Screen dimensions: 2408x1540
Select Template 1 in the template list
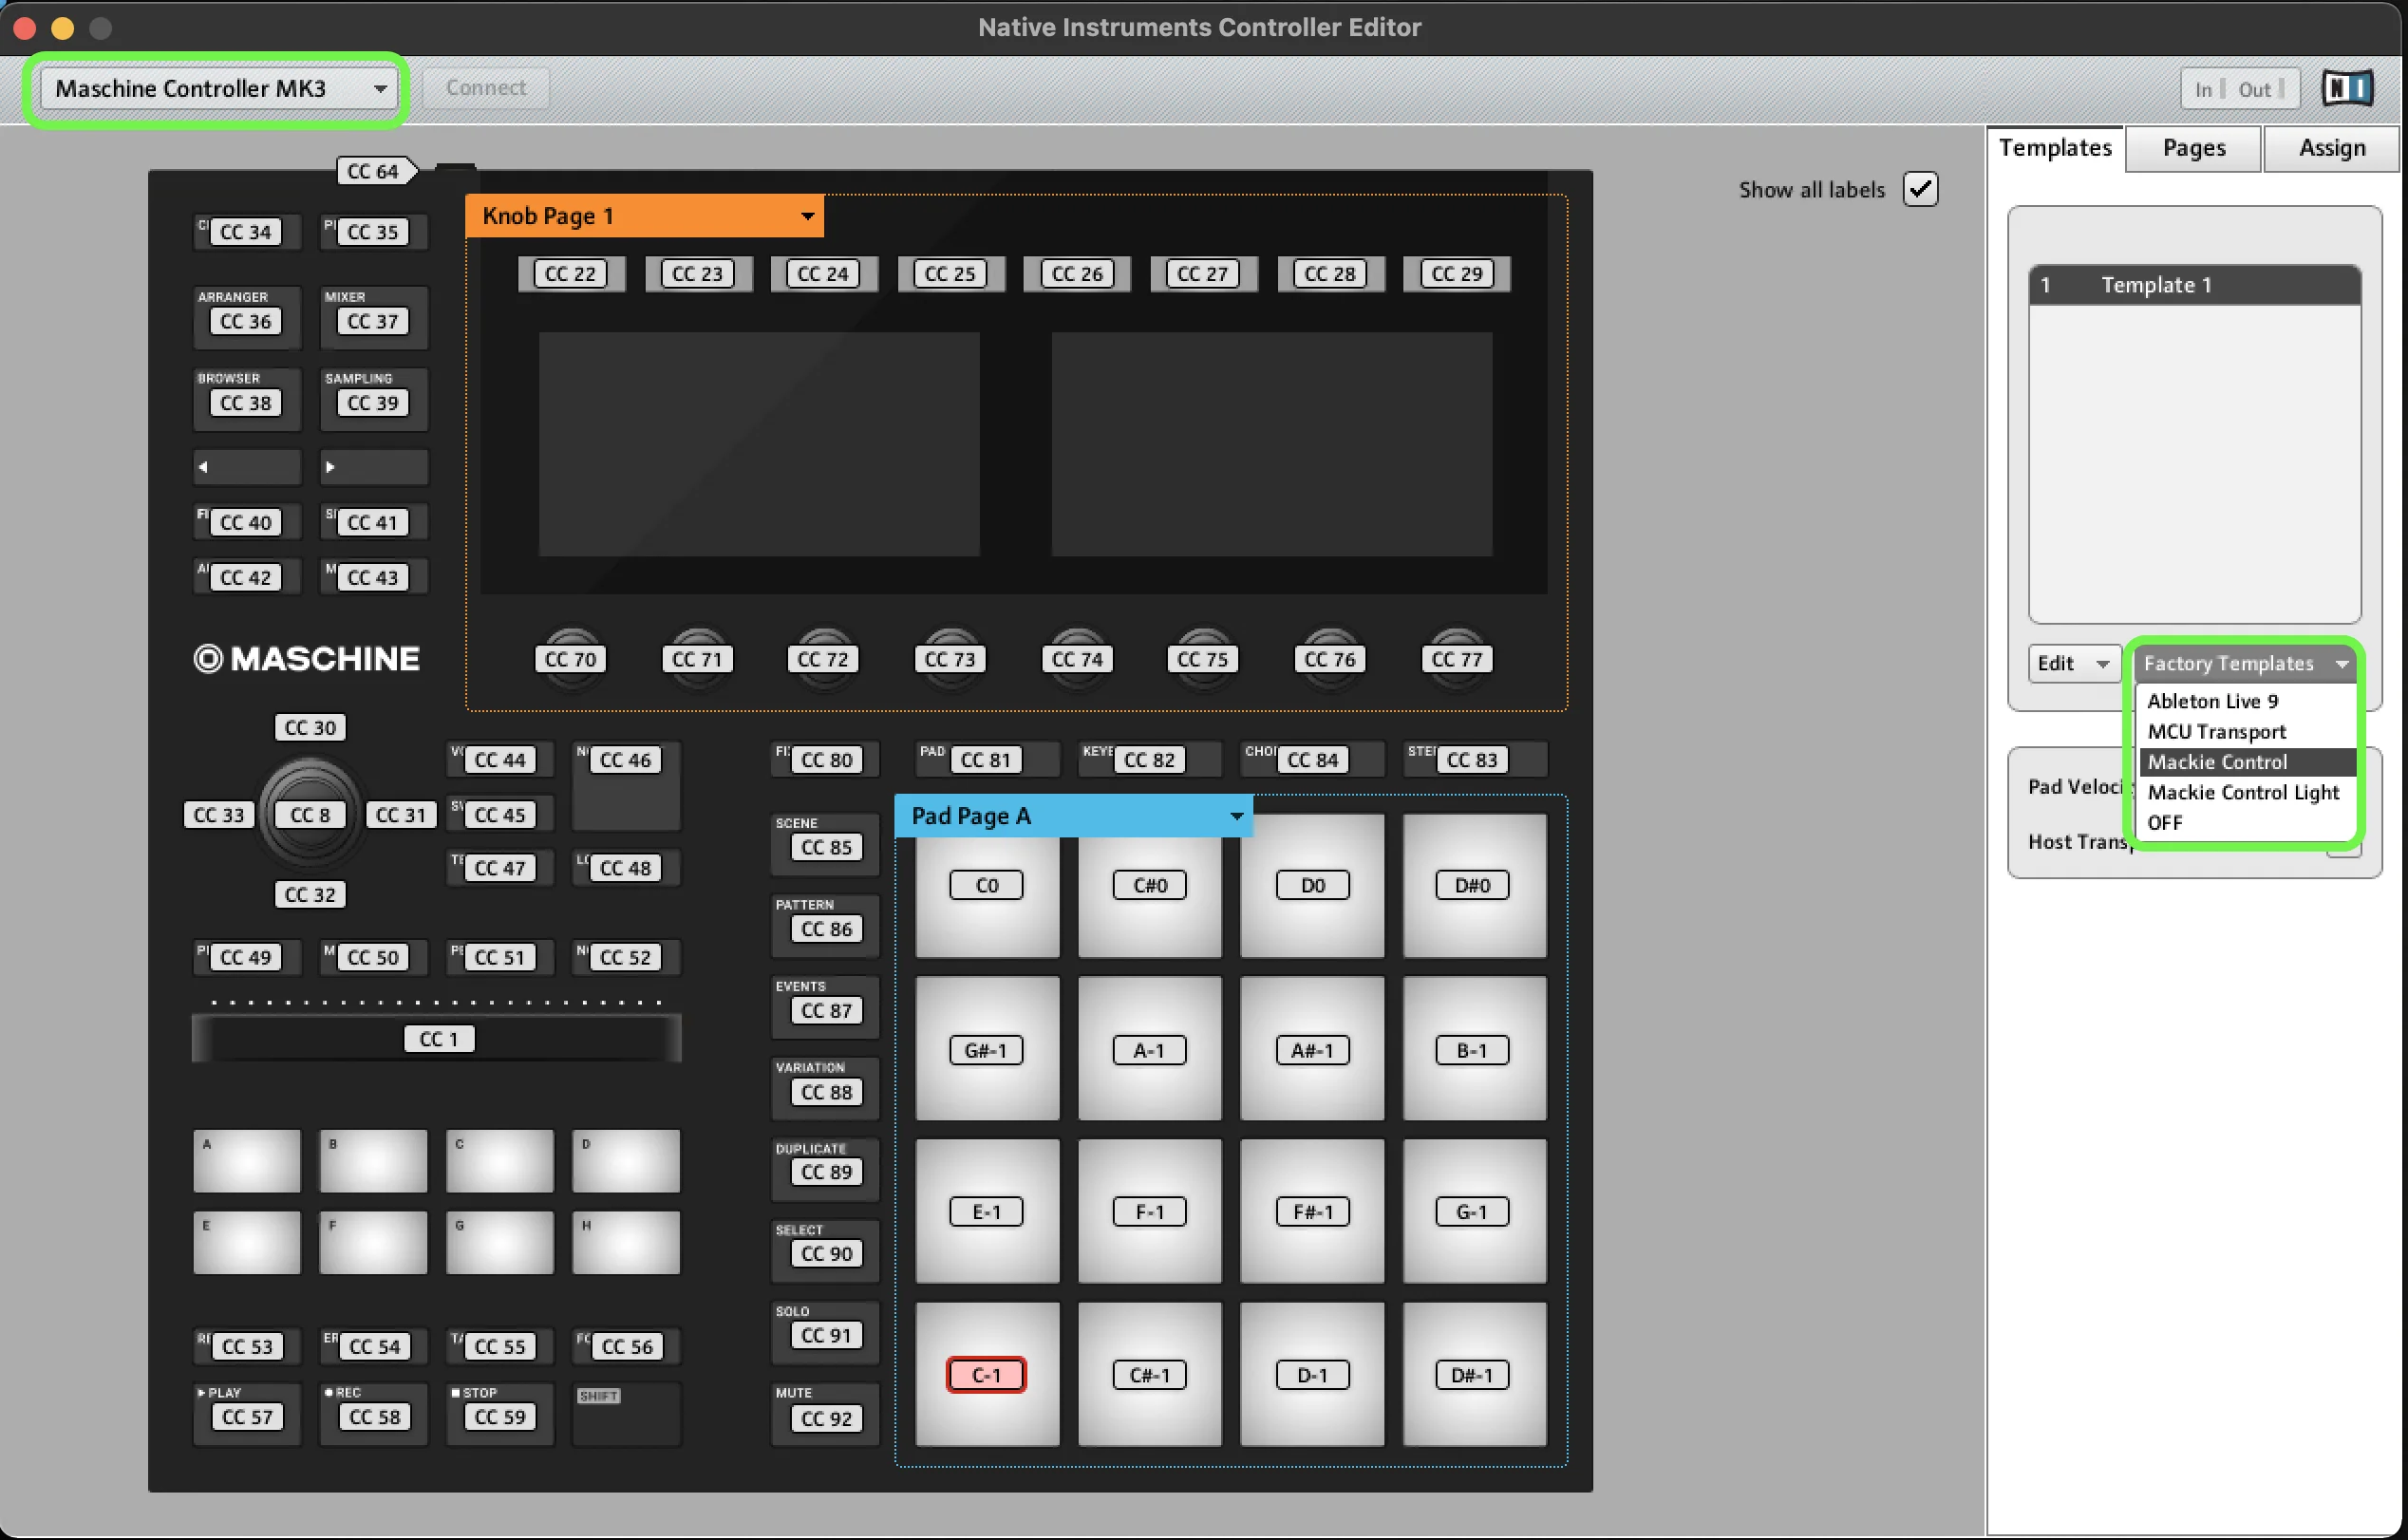pos(2194,285)
